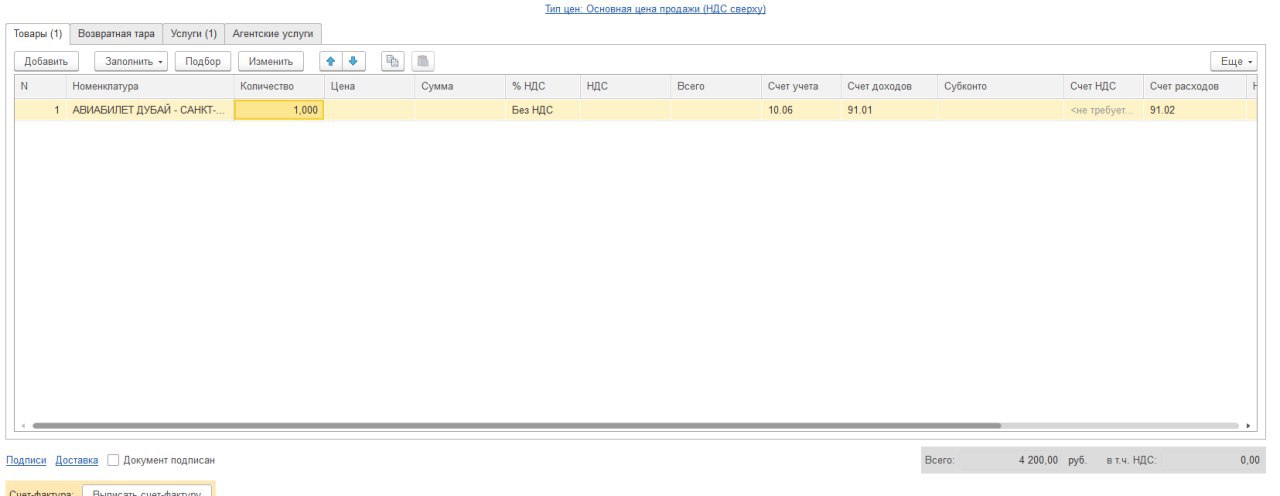Image resolution: width=1280 pixels, height=496 pixels.
Task: Click the N column header
Action: (x=40, y=87)
